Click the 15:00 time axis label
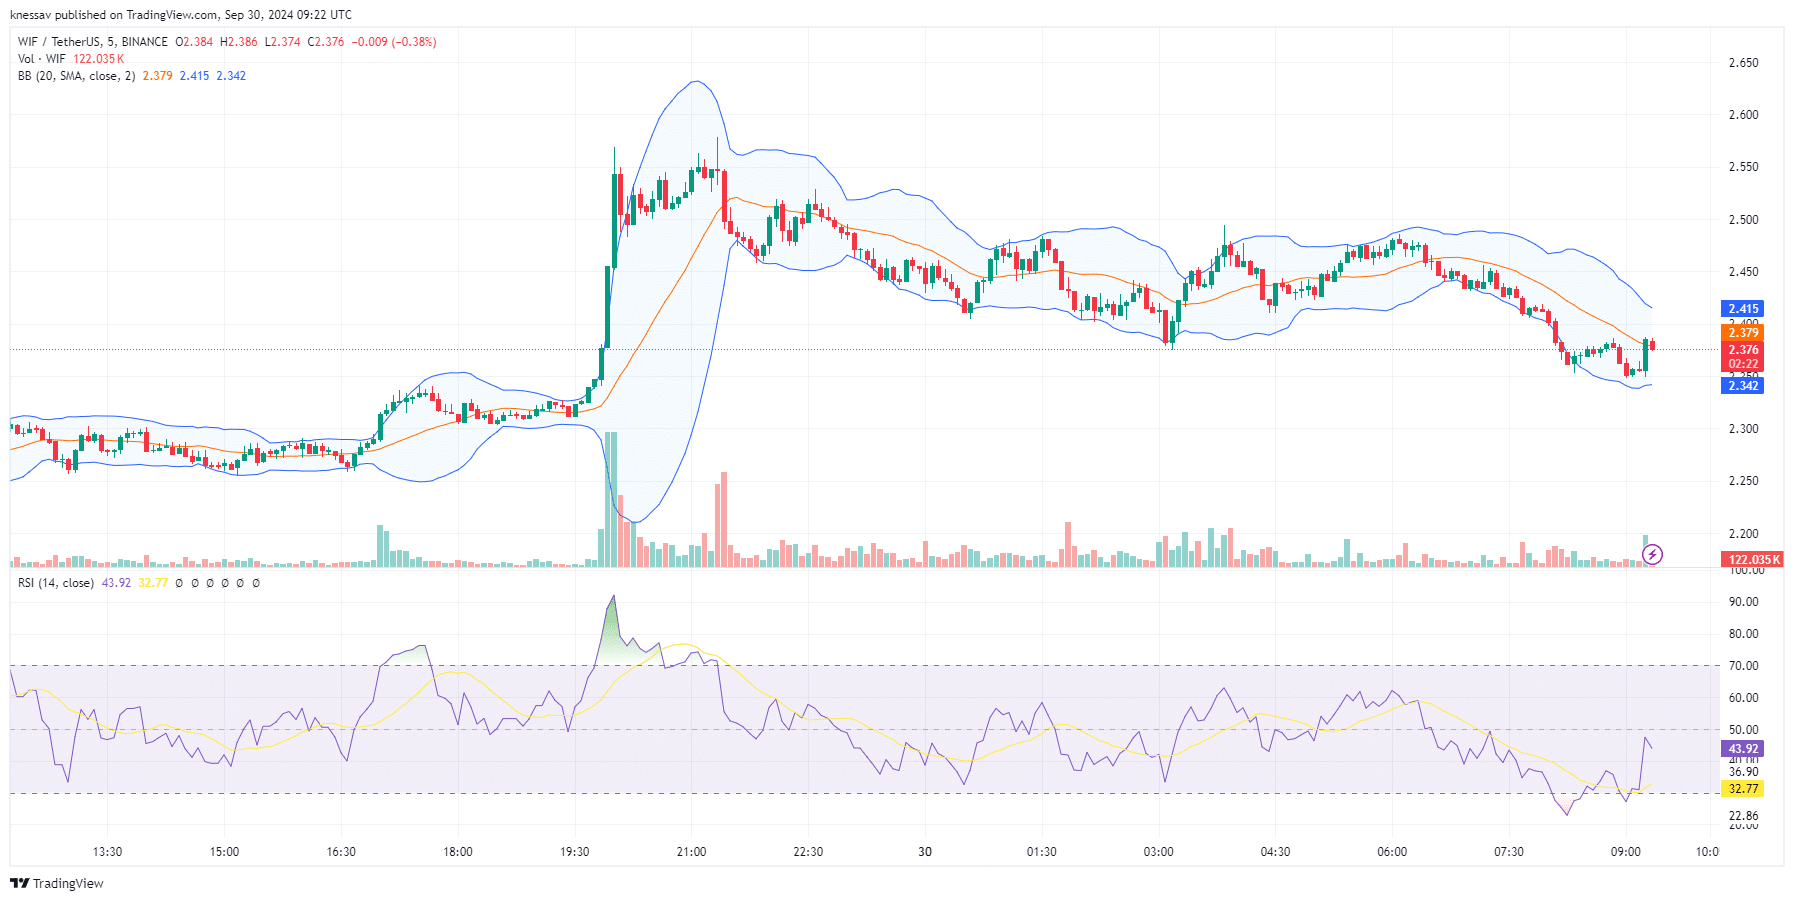 click(224, 852)
